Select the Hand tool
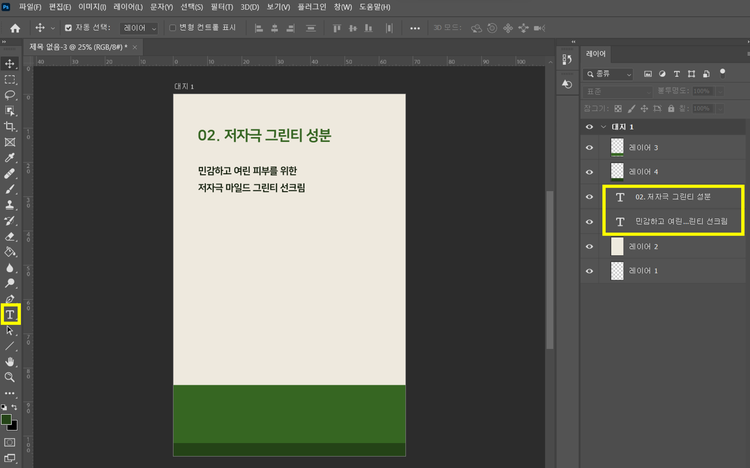This screenshot has width=750, height=468. 10,361
